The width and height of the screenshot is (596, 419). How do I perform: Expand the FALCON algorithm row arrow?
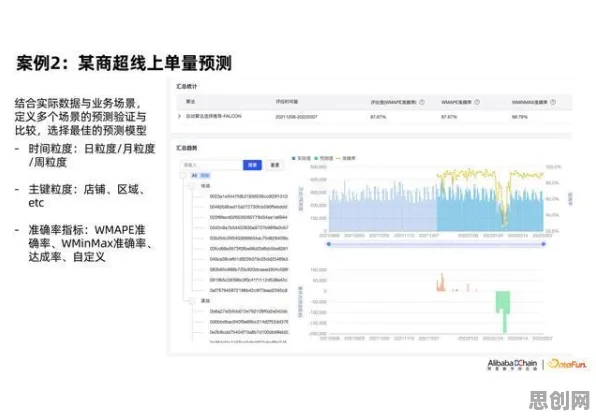click(x=179, y=116)
